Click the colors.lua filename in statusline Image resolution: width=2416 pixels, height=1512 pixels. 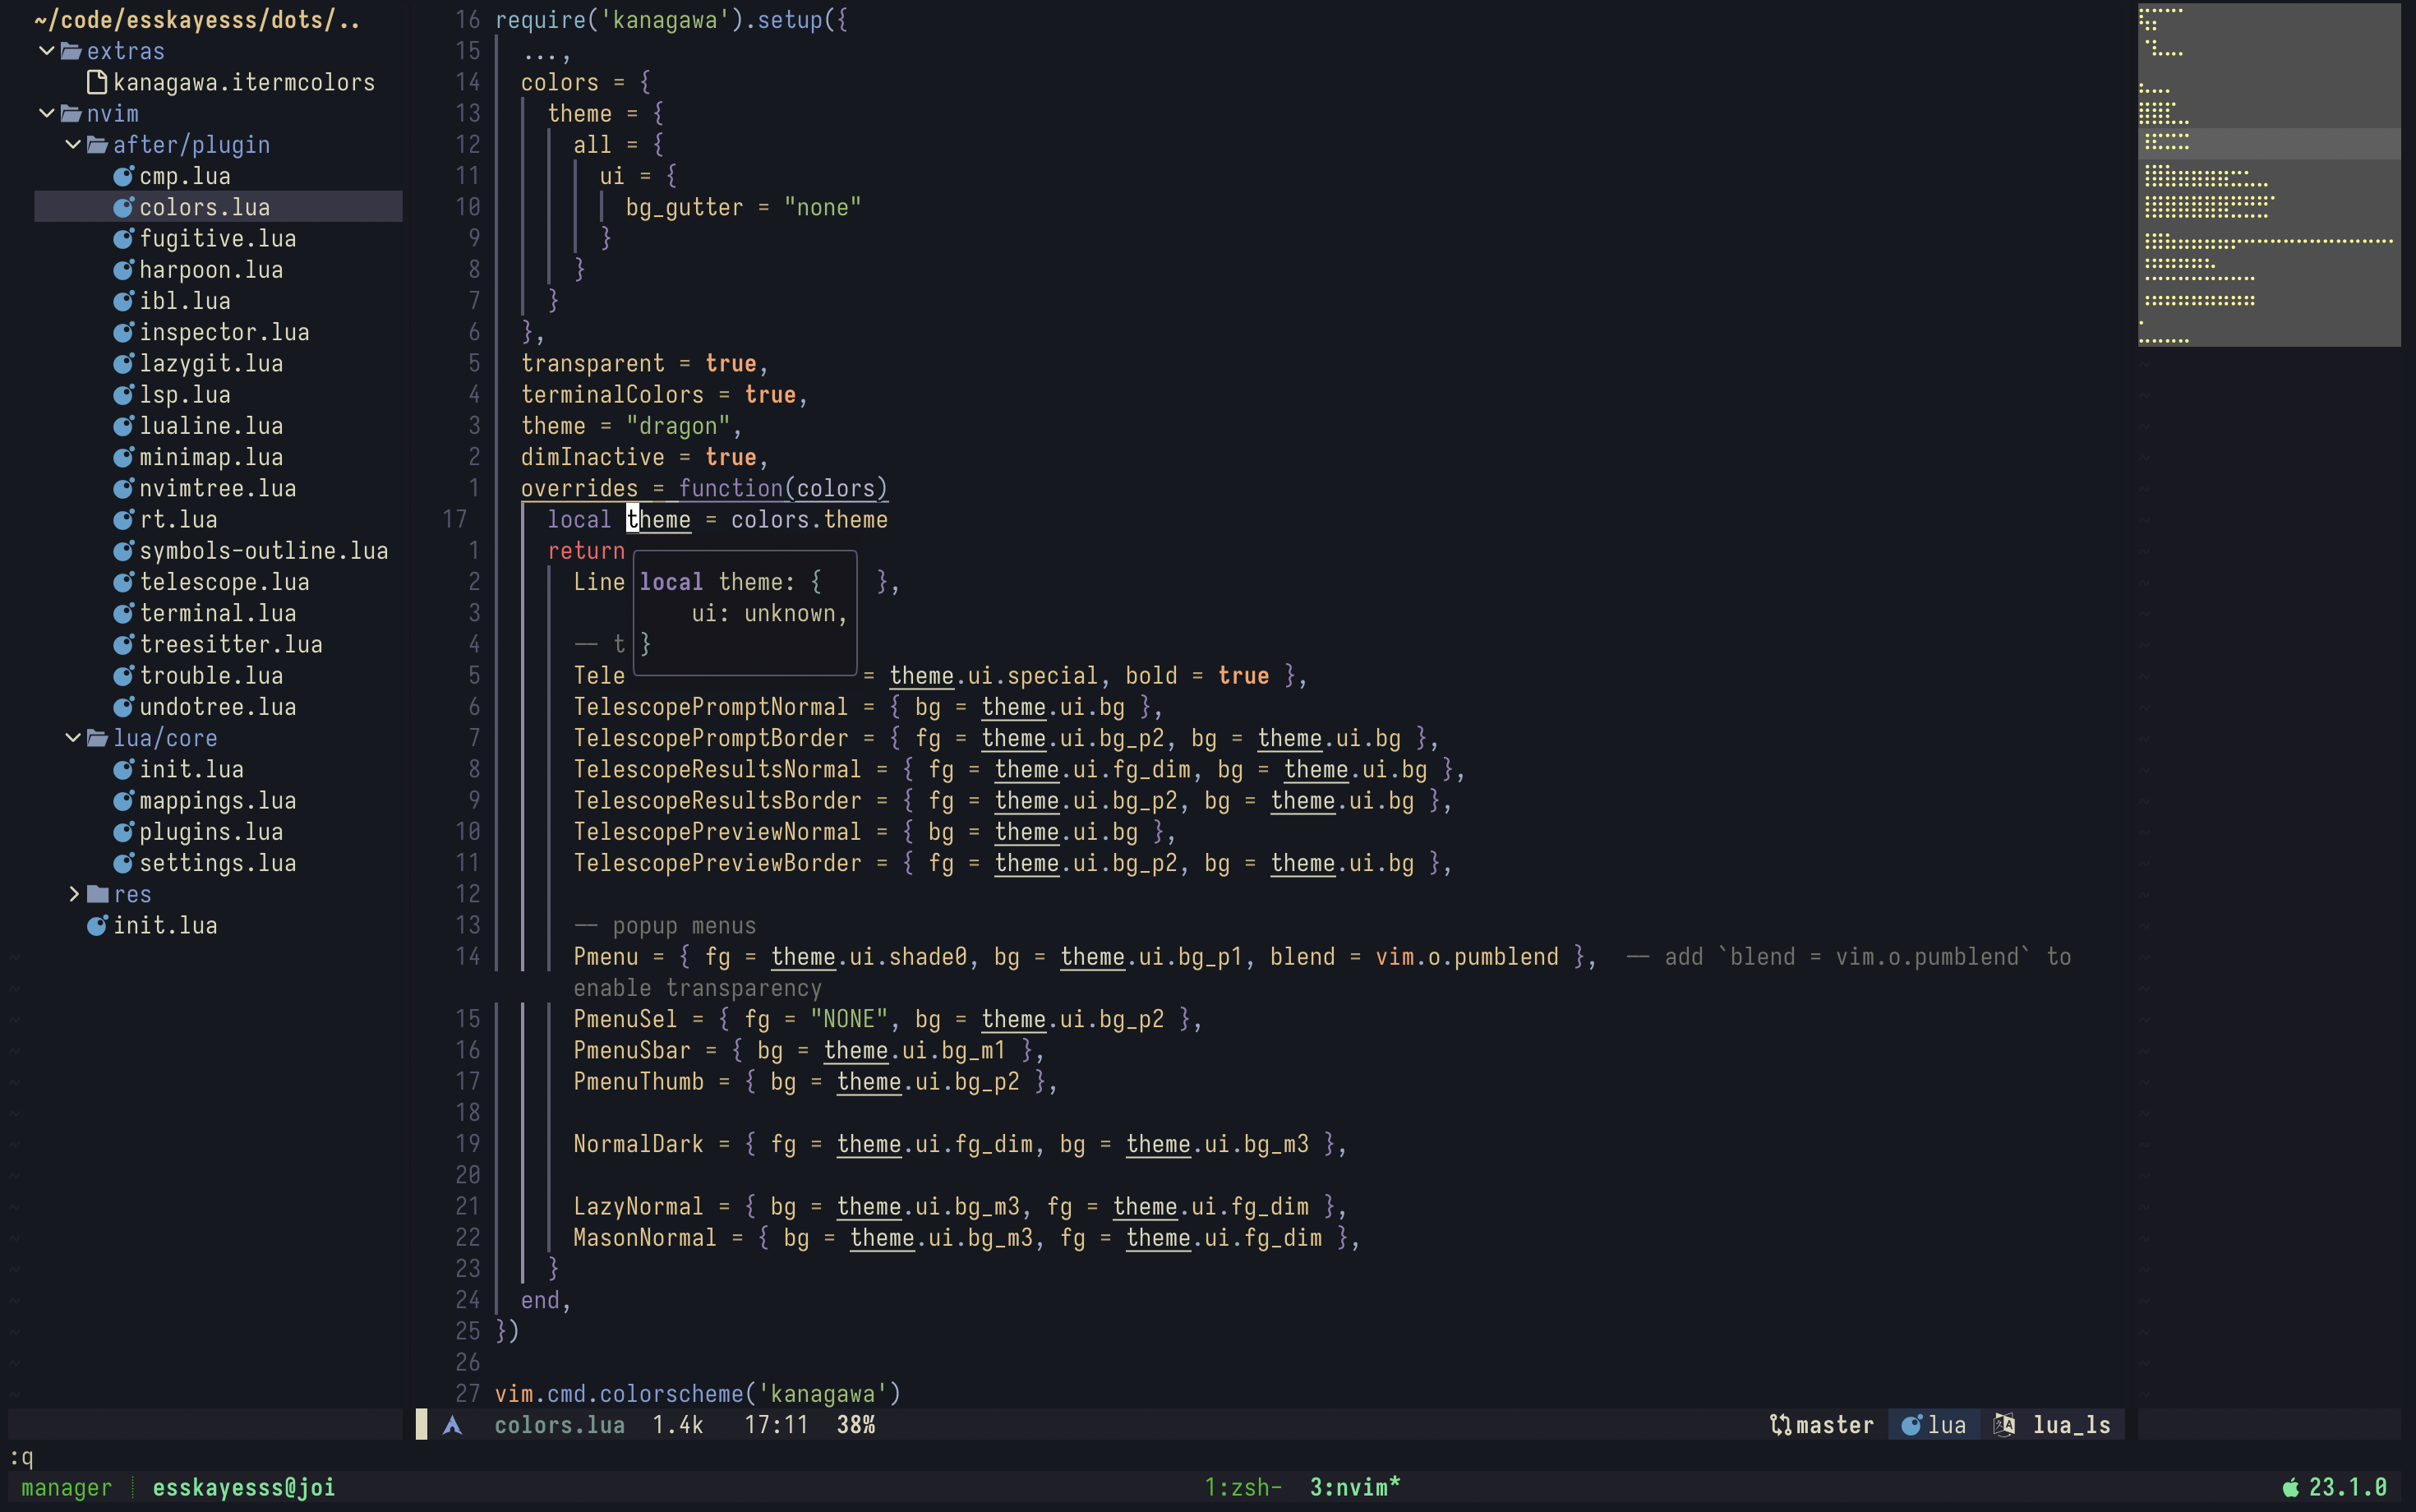pos(559,1425)
